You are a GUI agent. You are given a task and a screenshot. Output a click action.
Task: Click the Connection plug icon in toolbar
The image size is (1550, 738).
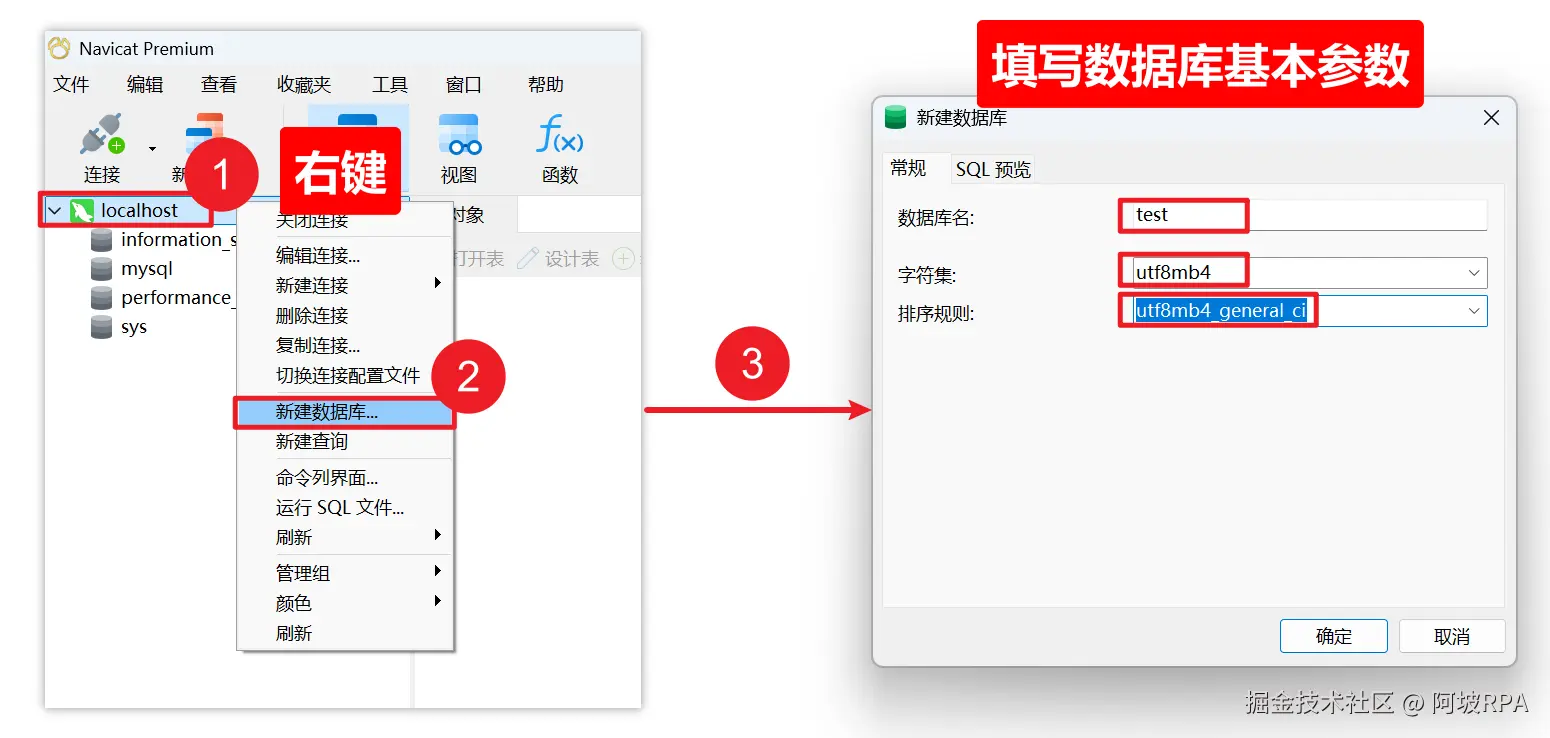click(102, 134)
